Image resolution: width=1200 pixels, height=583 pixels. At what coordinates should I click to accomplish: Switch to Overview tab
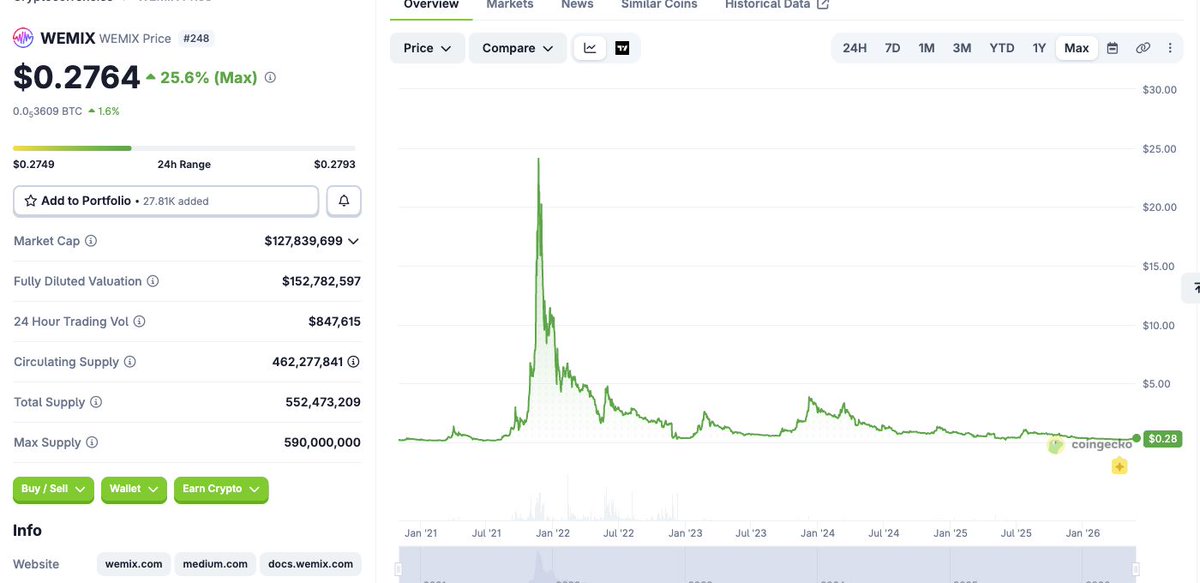[x=431, y=5]
